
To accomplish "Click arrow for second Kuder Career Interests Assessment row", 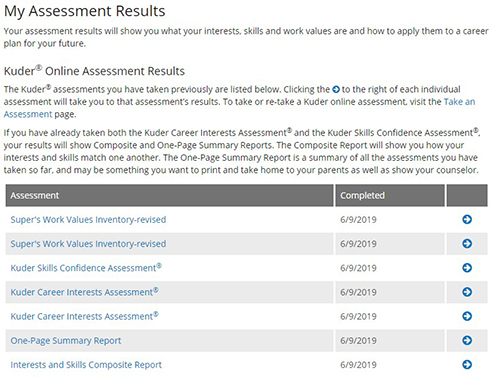I will pyautogui.click(x=467, y=316).
